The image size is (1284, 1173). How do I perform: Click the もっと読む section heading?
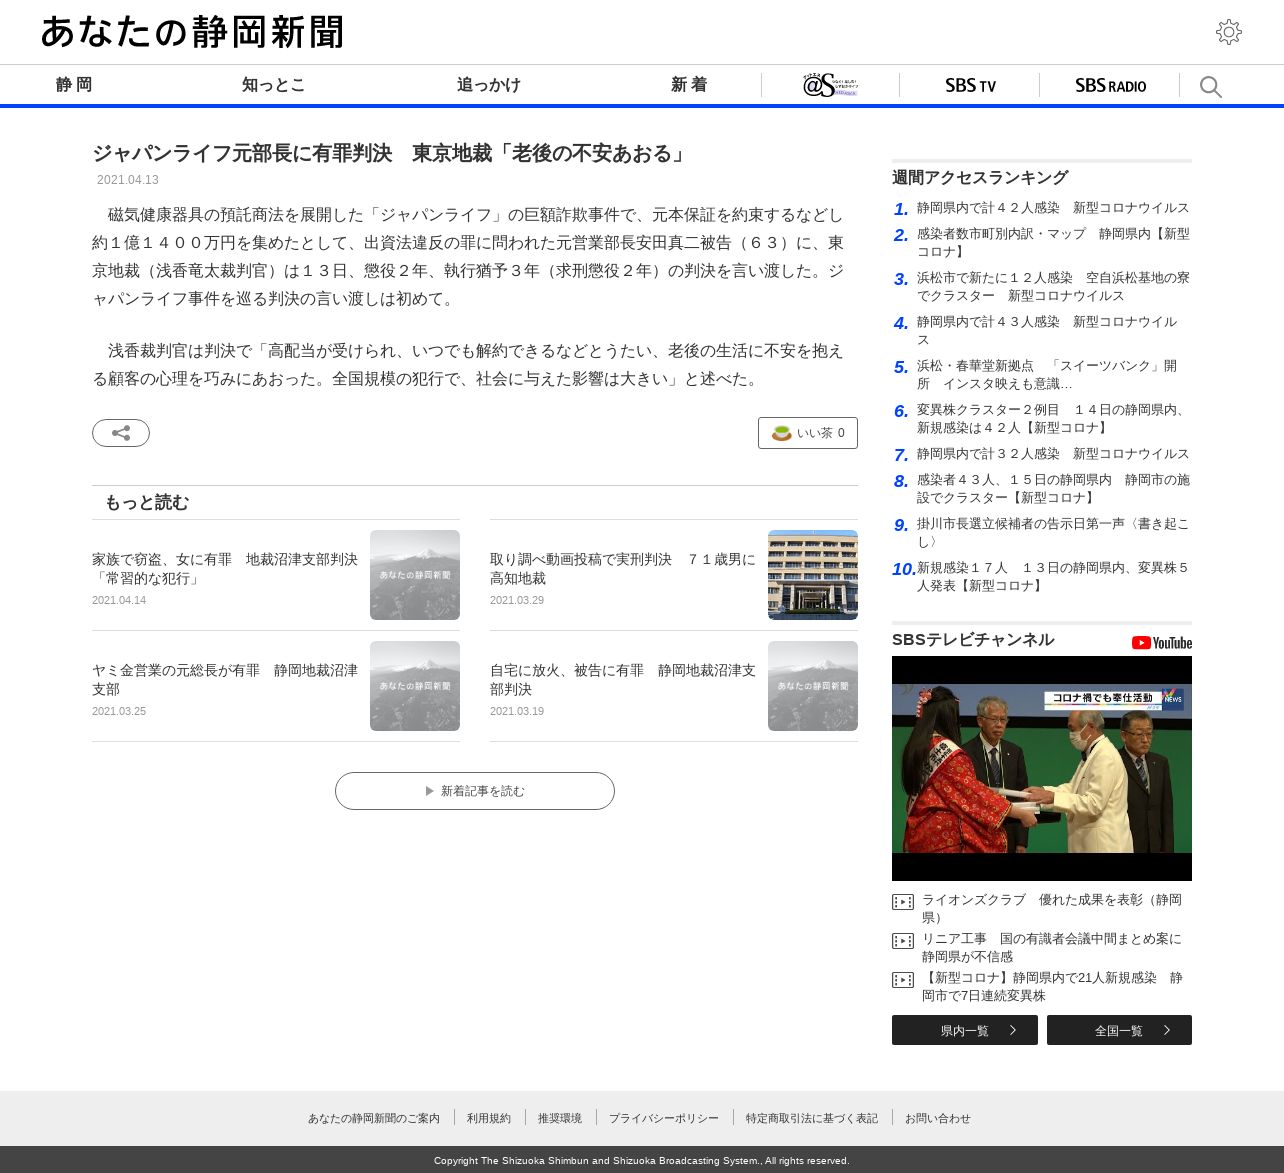[147, 503]
